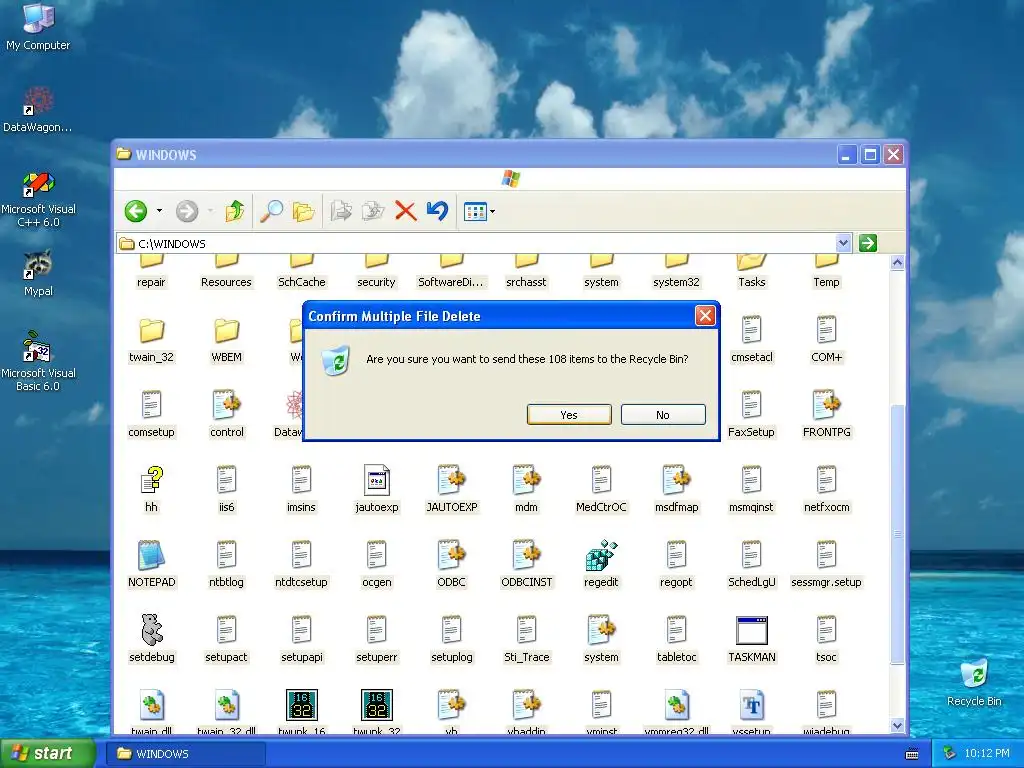Viewport: 1024px width, 768px height.
Task: Expand the Views dropdown arrow
Action: [x=492, y=212]
